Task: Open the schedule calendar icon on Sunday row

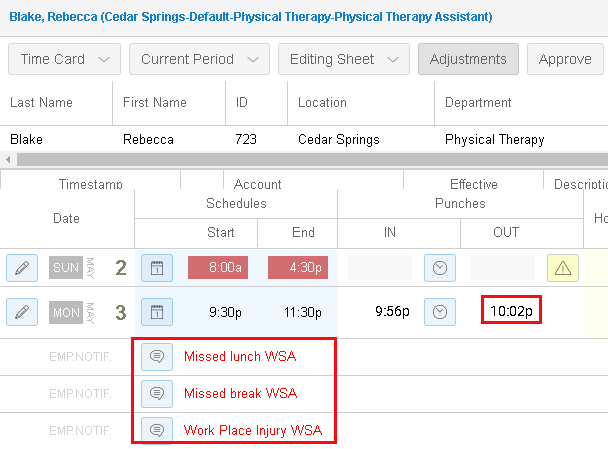Action: tap(157, 268)
